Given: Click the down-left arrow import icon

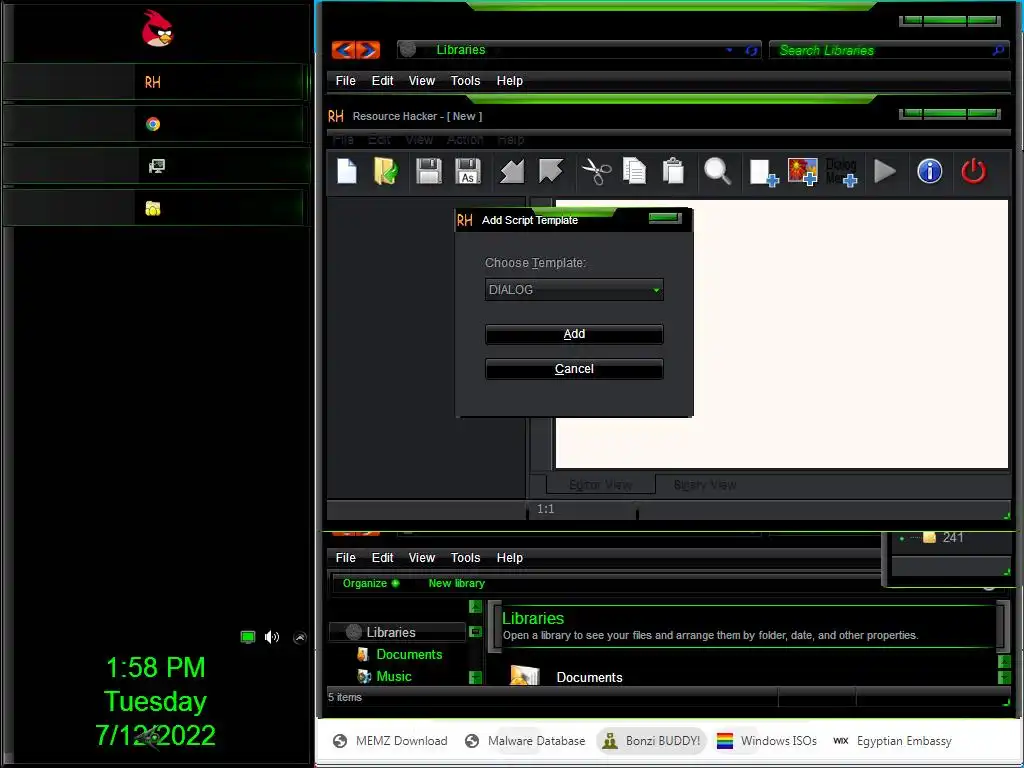Looking at the screenshot, I should [511, 172].
